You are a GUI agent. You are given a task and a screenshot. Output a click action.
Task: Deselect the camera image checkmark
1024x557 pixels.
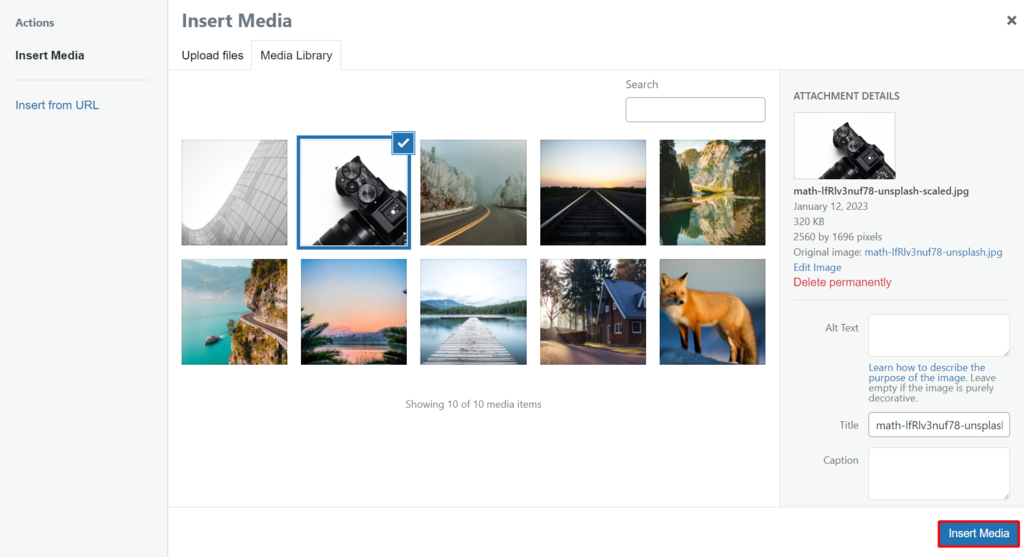pos(402,143)
